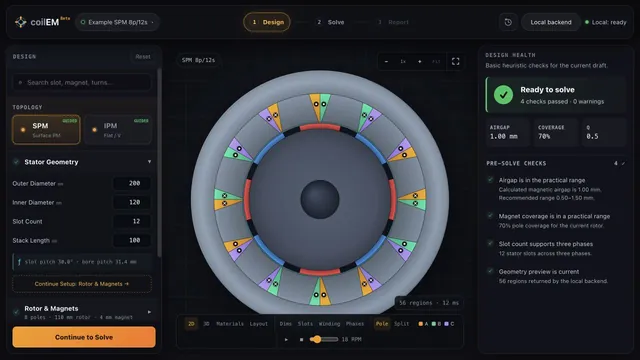Toggle the Materials view mode

point(230,324)
